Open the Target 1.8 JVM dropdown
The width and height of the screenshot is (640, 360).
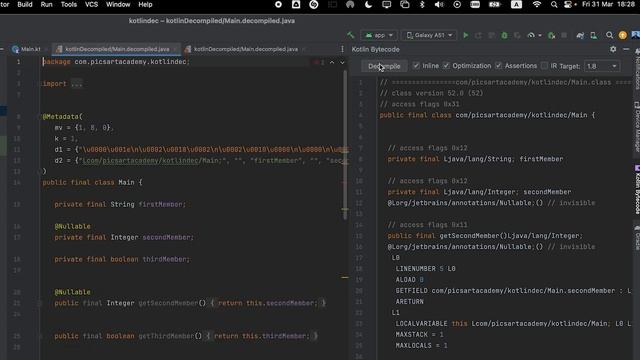pos(602,66)
